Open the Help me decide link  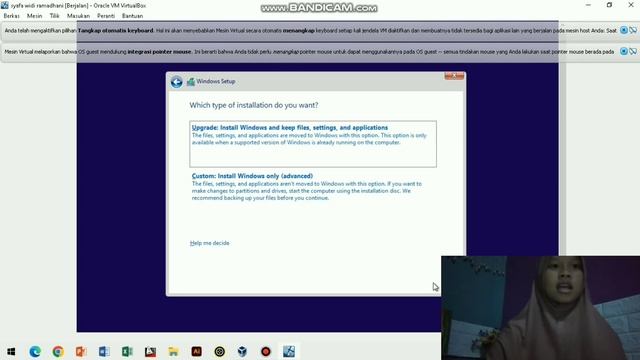[209, 243]
